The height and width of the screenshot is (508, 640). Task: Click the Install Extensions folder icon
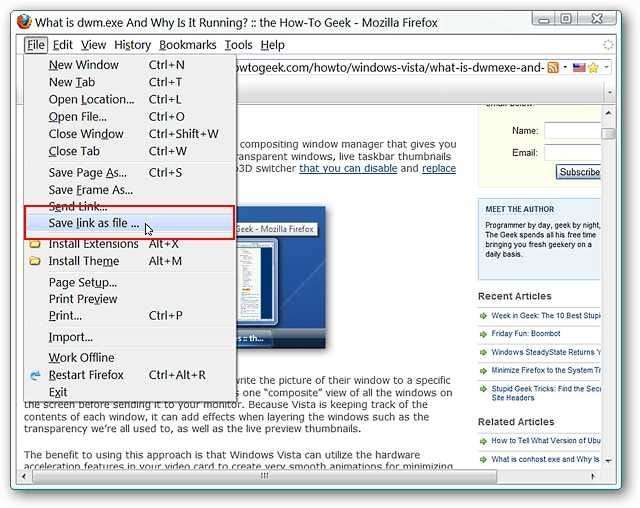tap(35, 244)
